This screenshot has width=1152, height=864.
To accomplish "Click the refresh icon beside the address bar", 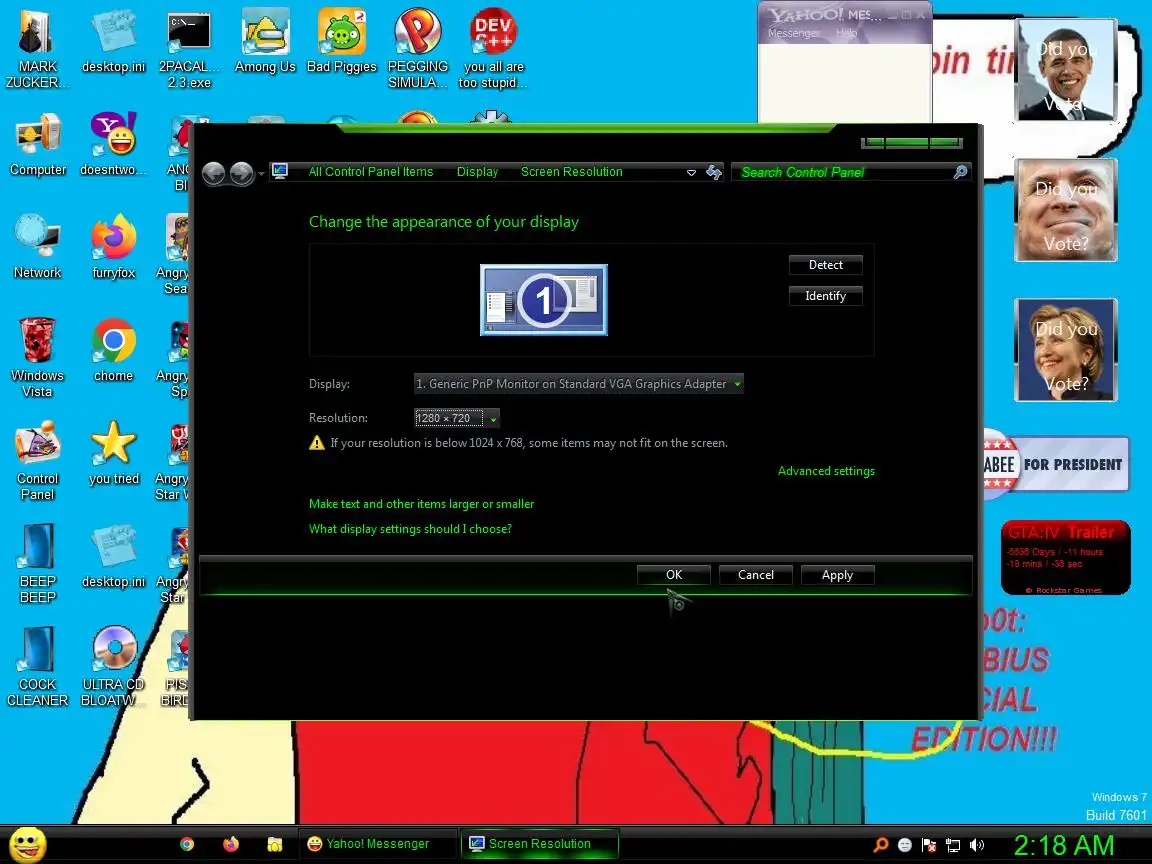I will click(714, 173).
